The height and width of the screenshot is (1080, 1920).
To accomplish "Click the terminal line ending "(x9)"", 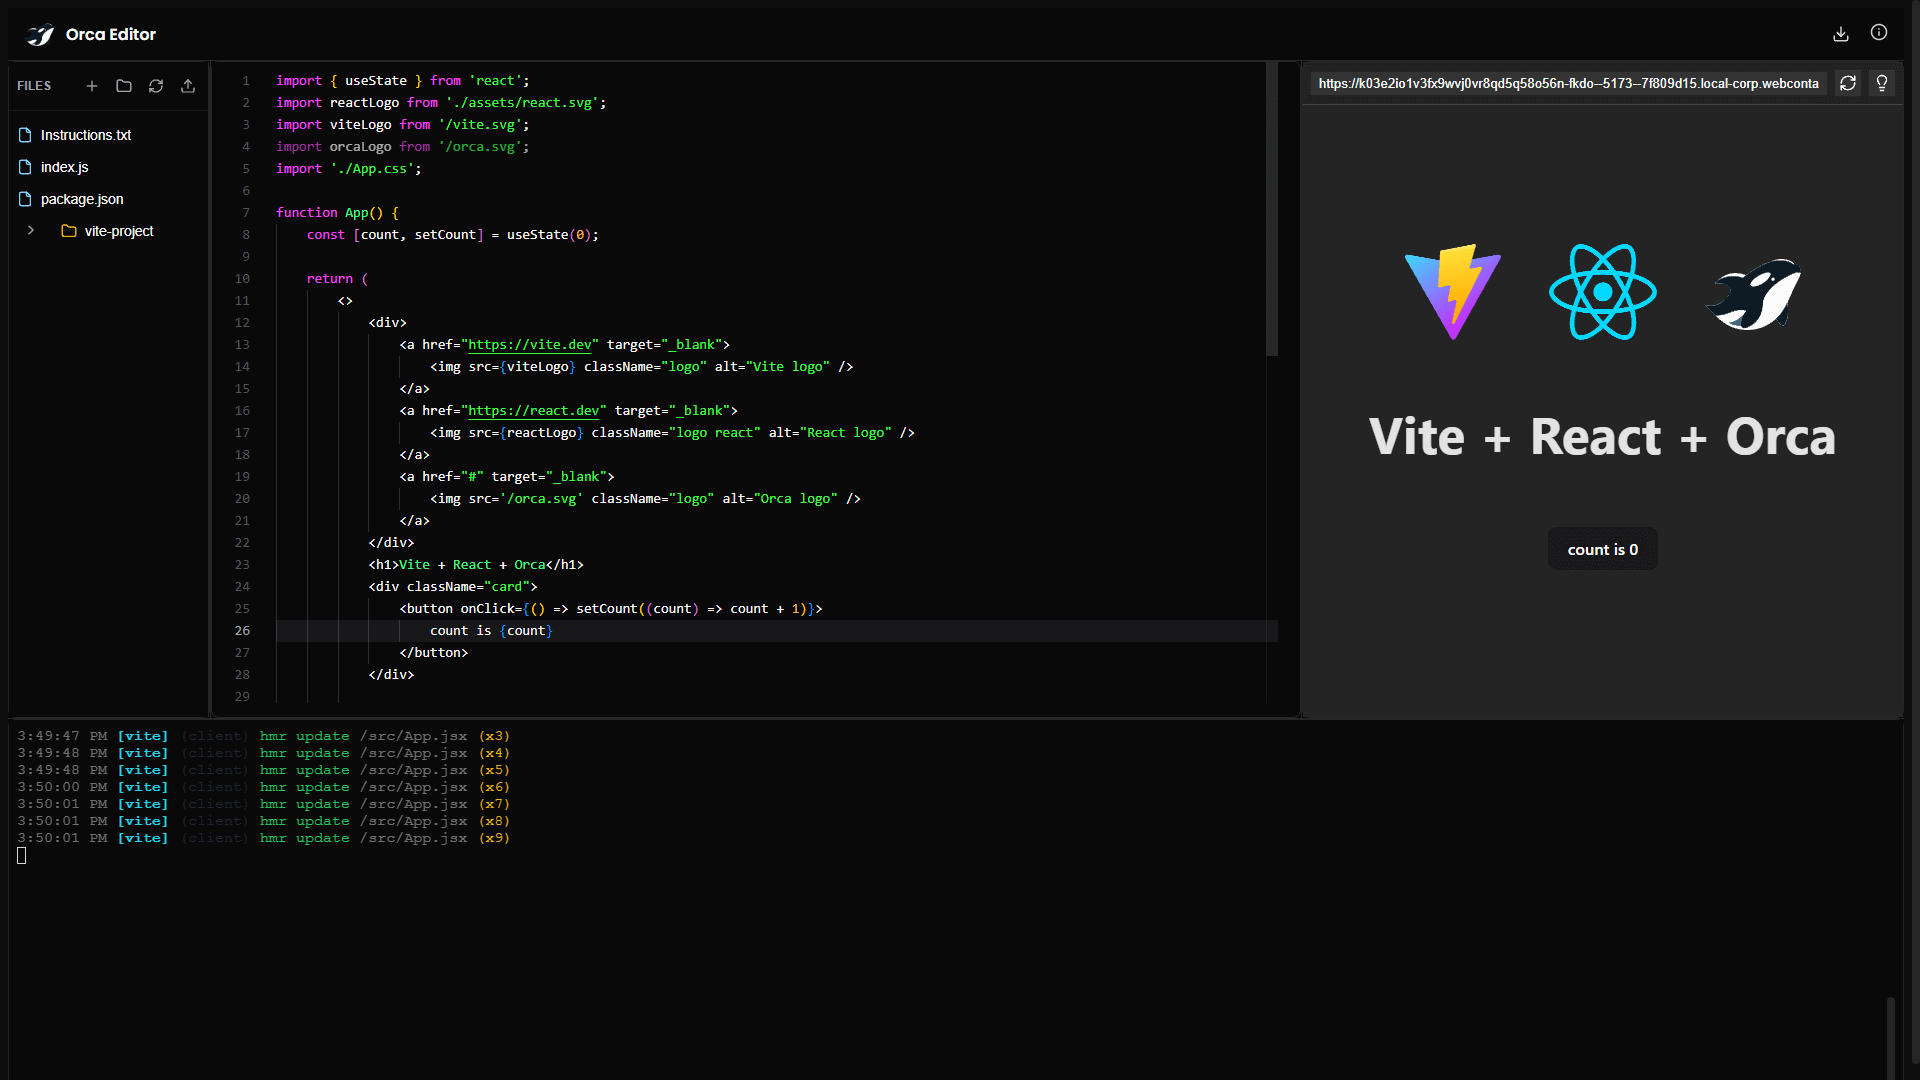I will tap(264, 839).
